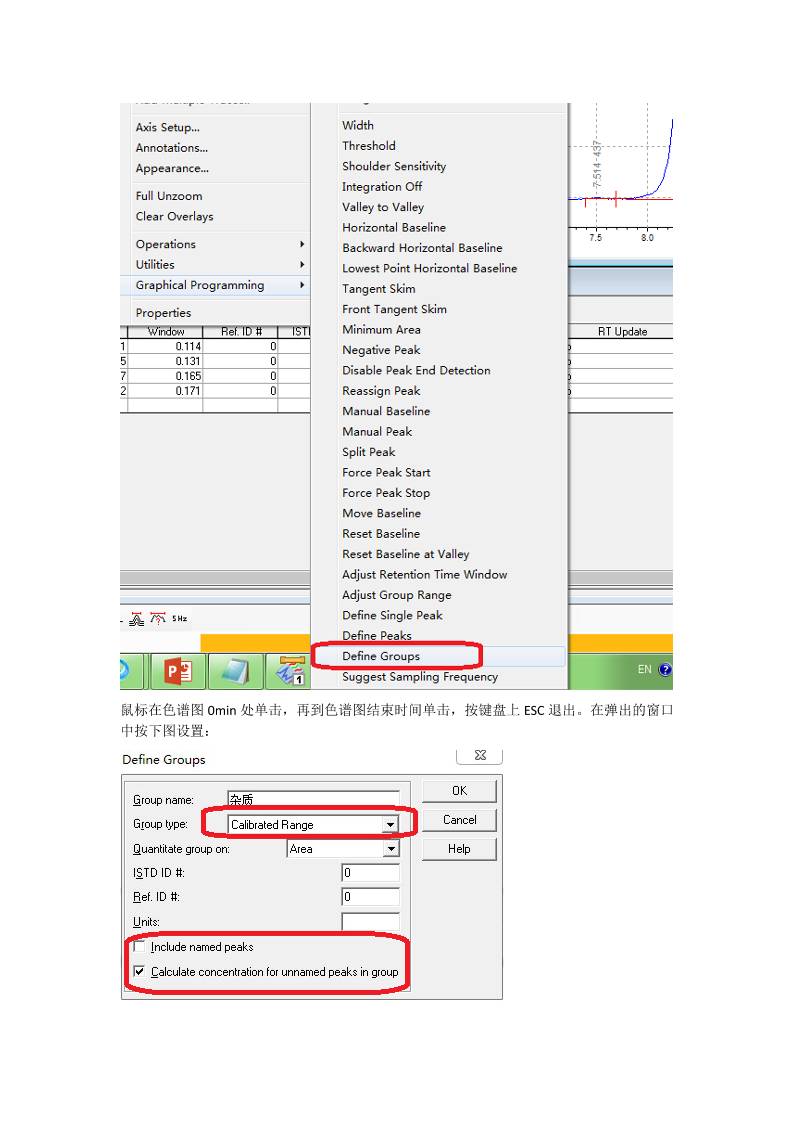Click OK in Define Groups dialog
This screenshot has width=793, height=1122.
pos(459,790)
